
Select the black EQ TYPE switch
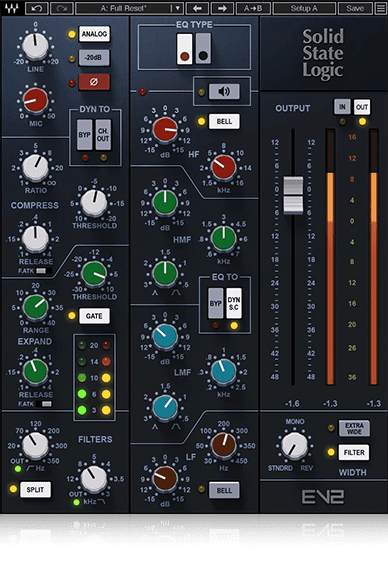click(x=203, y=49)
